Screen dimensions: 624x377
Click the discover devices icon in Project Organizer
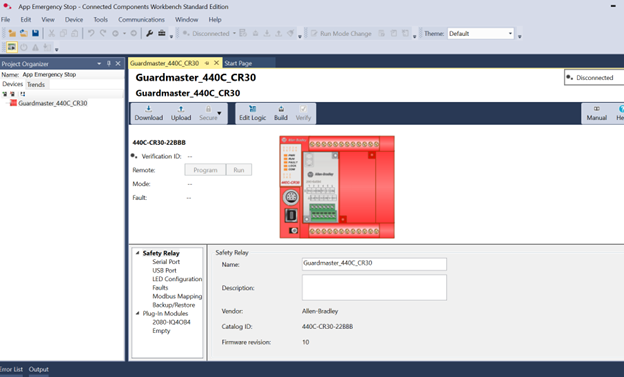point(23,94)
